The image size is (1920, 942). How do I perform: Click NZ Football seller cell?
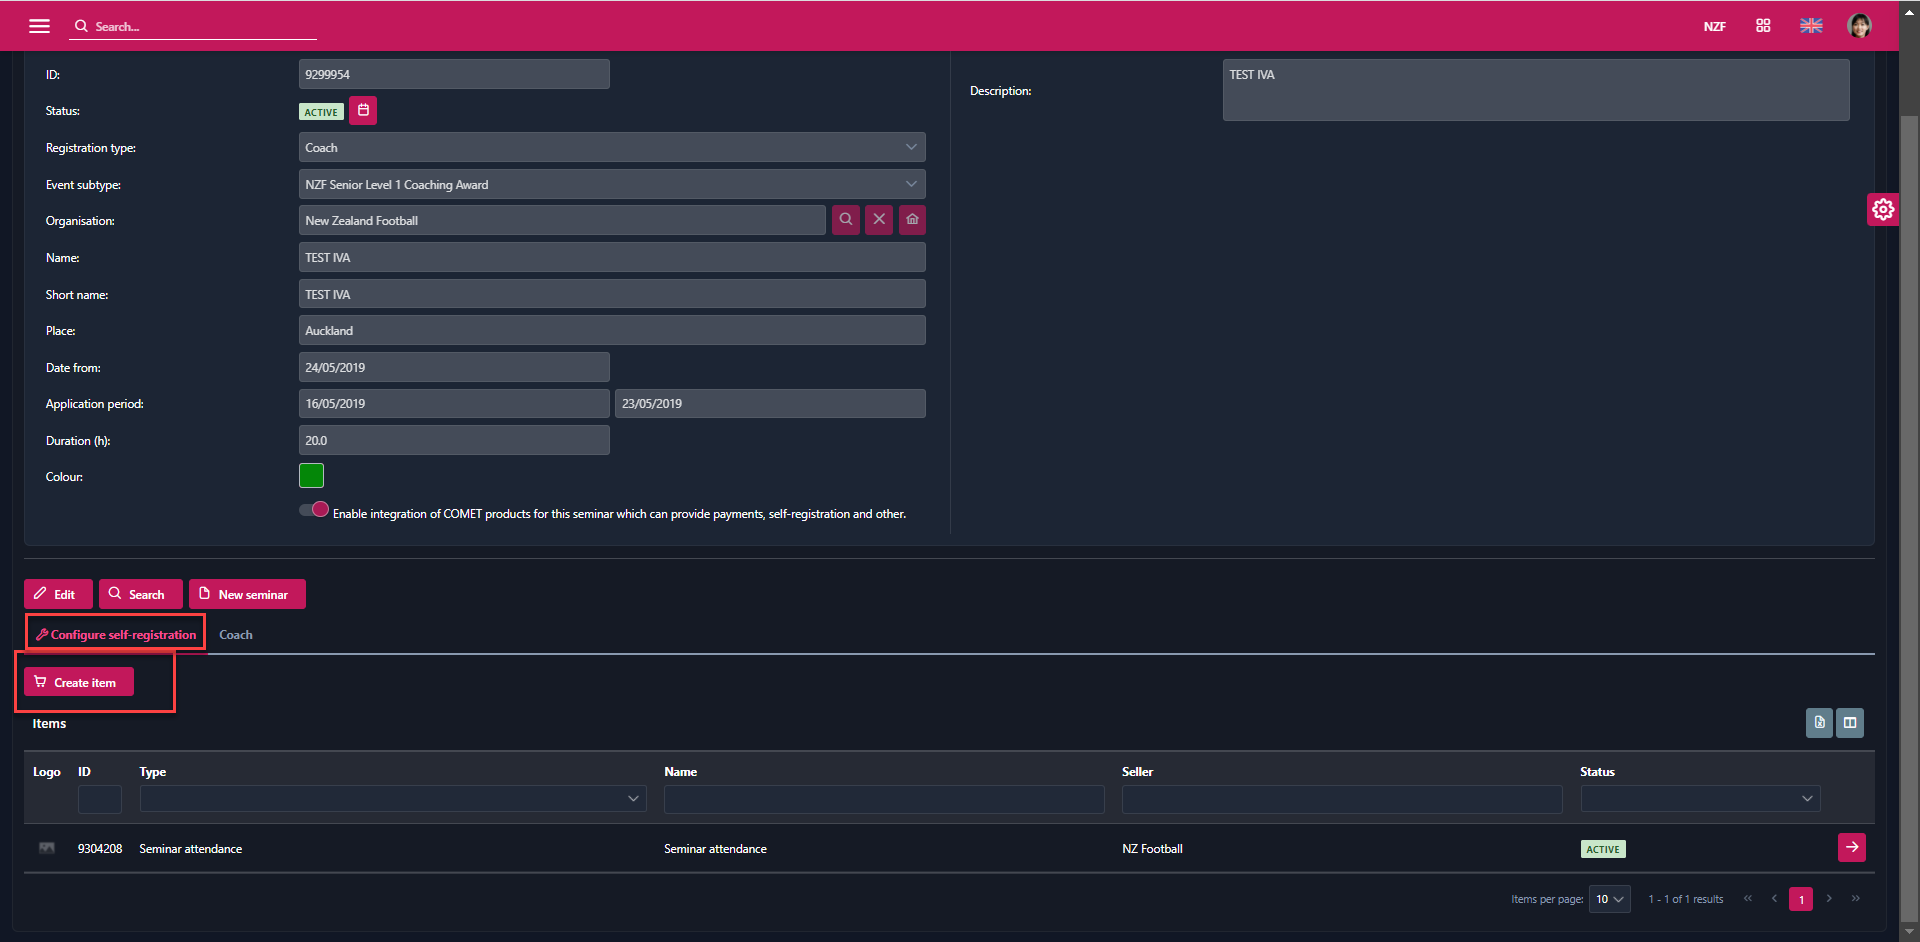pos(1152,848)
